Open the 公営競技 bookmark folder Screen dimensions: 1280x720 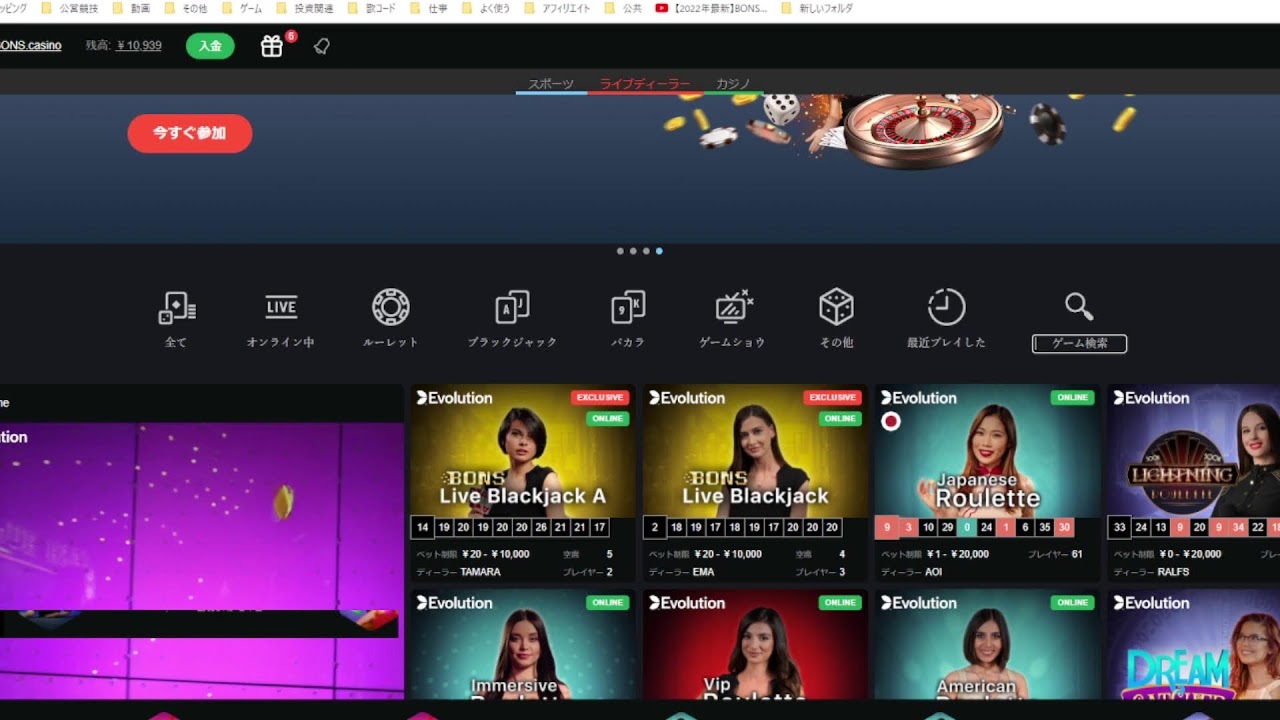[x=69, y=8]
